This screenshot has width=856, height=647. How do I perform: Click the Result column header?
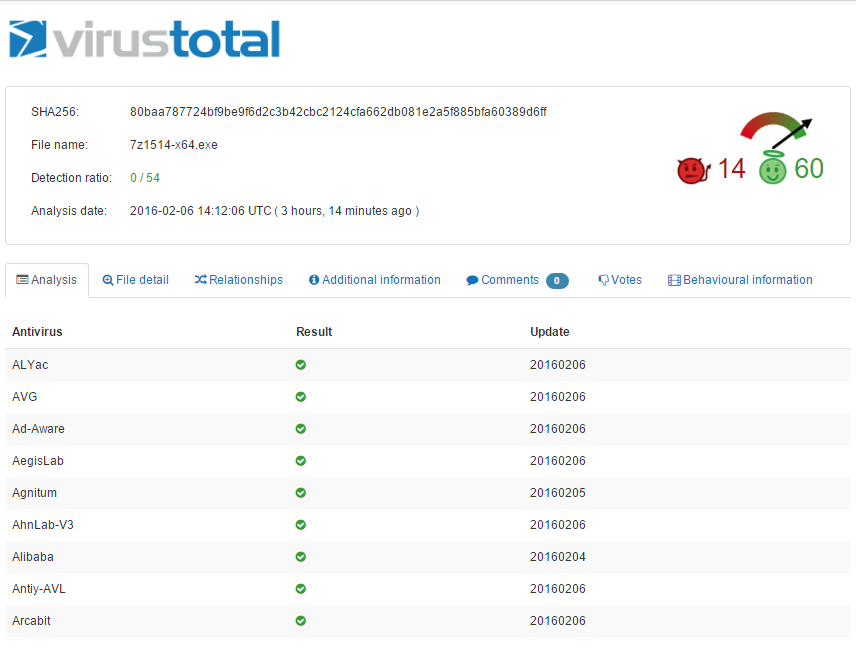pos(314,332)
